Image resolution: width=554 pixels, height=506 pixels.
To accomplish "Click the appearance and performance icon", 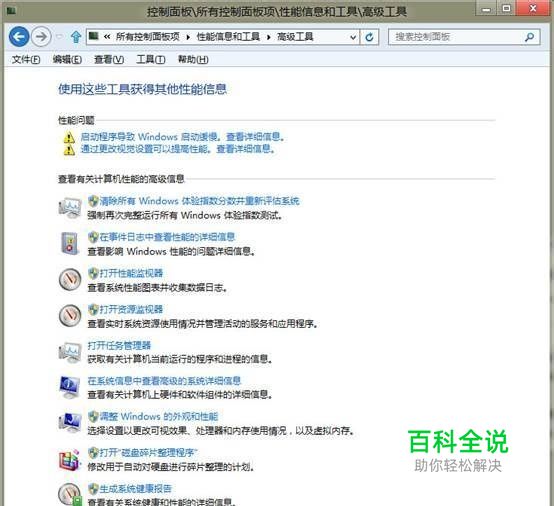I will 70,423.
